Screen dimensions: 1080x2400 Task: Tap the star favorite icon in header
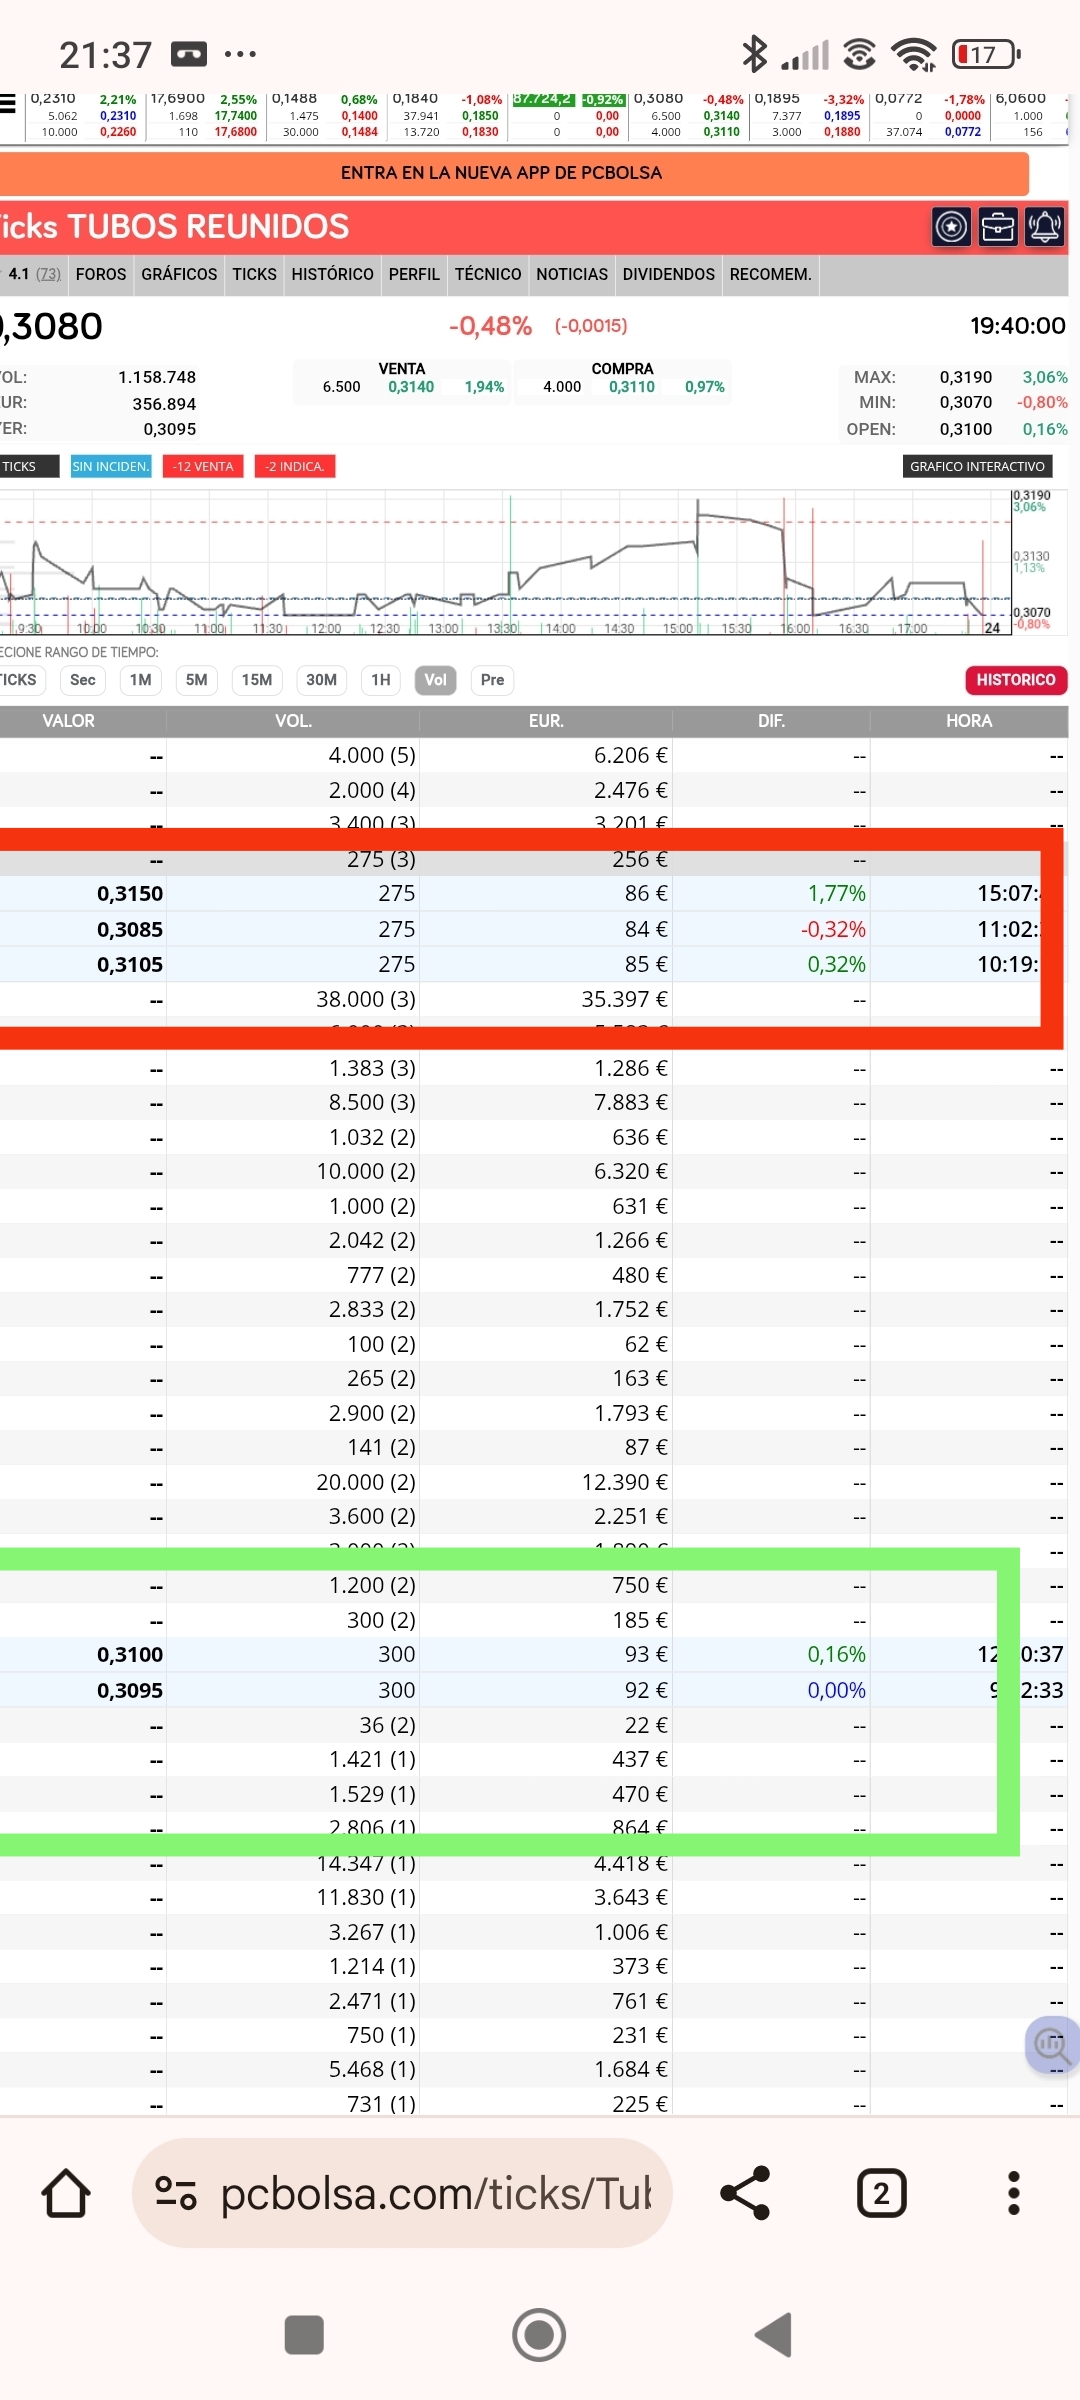(951, 228)
